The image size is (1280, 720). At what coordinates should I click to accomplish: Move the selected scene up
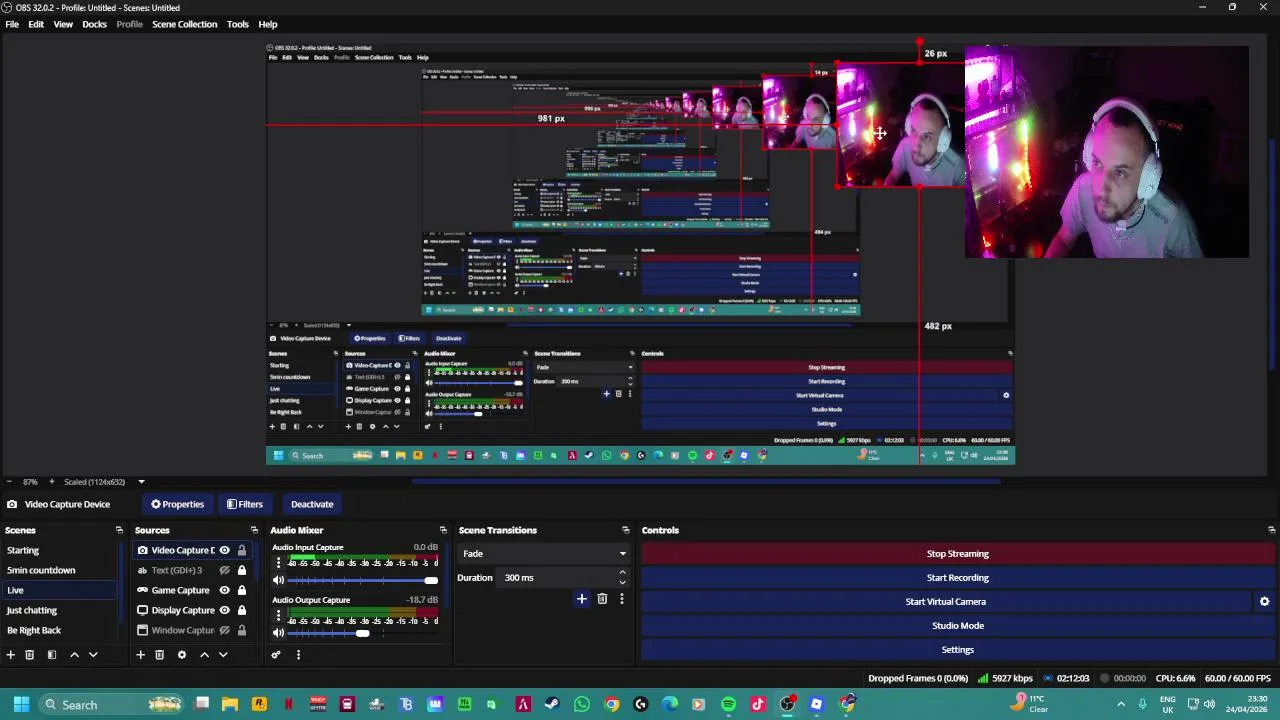(x=74, y=655)
